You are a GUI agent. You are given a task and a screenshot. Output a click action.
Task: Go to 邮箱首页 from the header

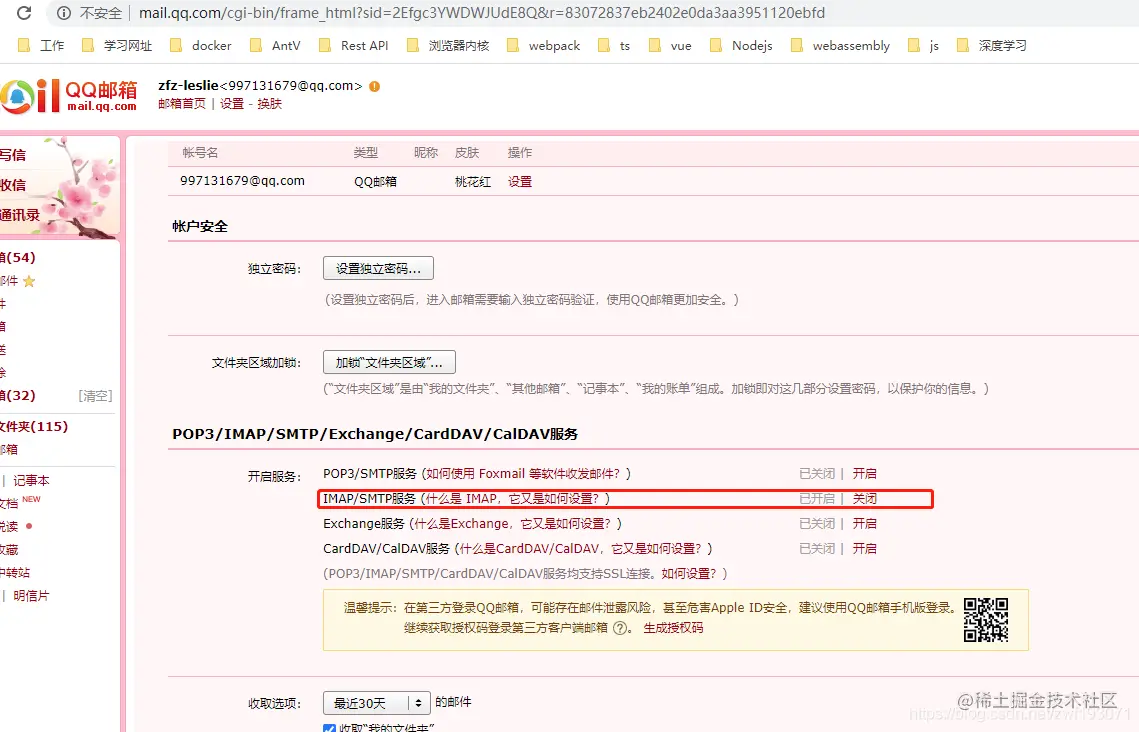[x=181, y=103]
